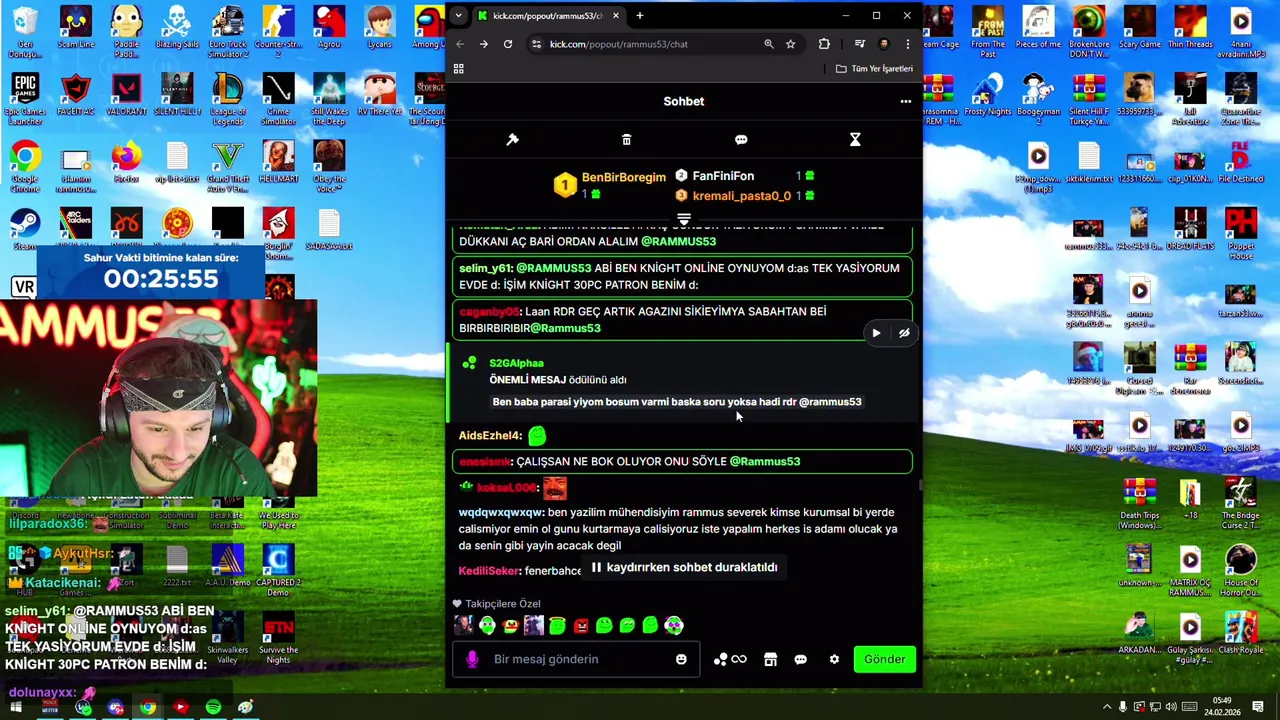Click the YouTube icon in taskbar
This screenshot has width=1280, height=720.
[x=180, y=708]
